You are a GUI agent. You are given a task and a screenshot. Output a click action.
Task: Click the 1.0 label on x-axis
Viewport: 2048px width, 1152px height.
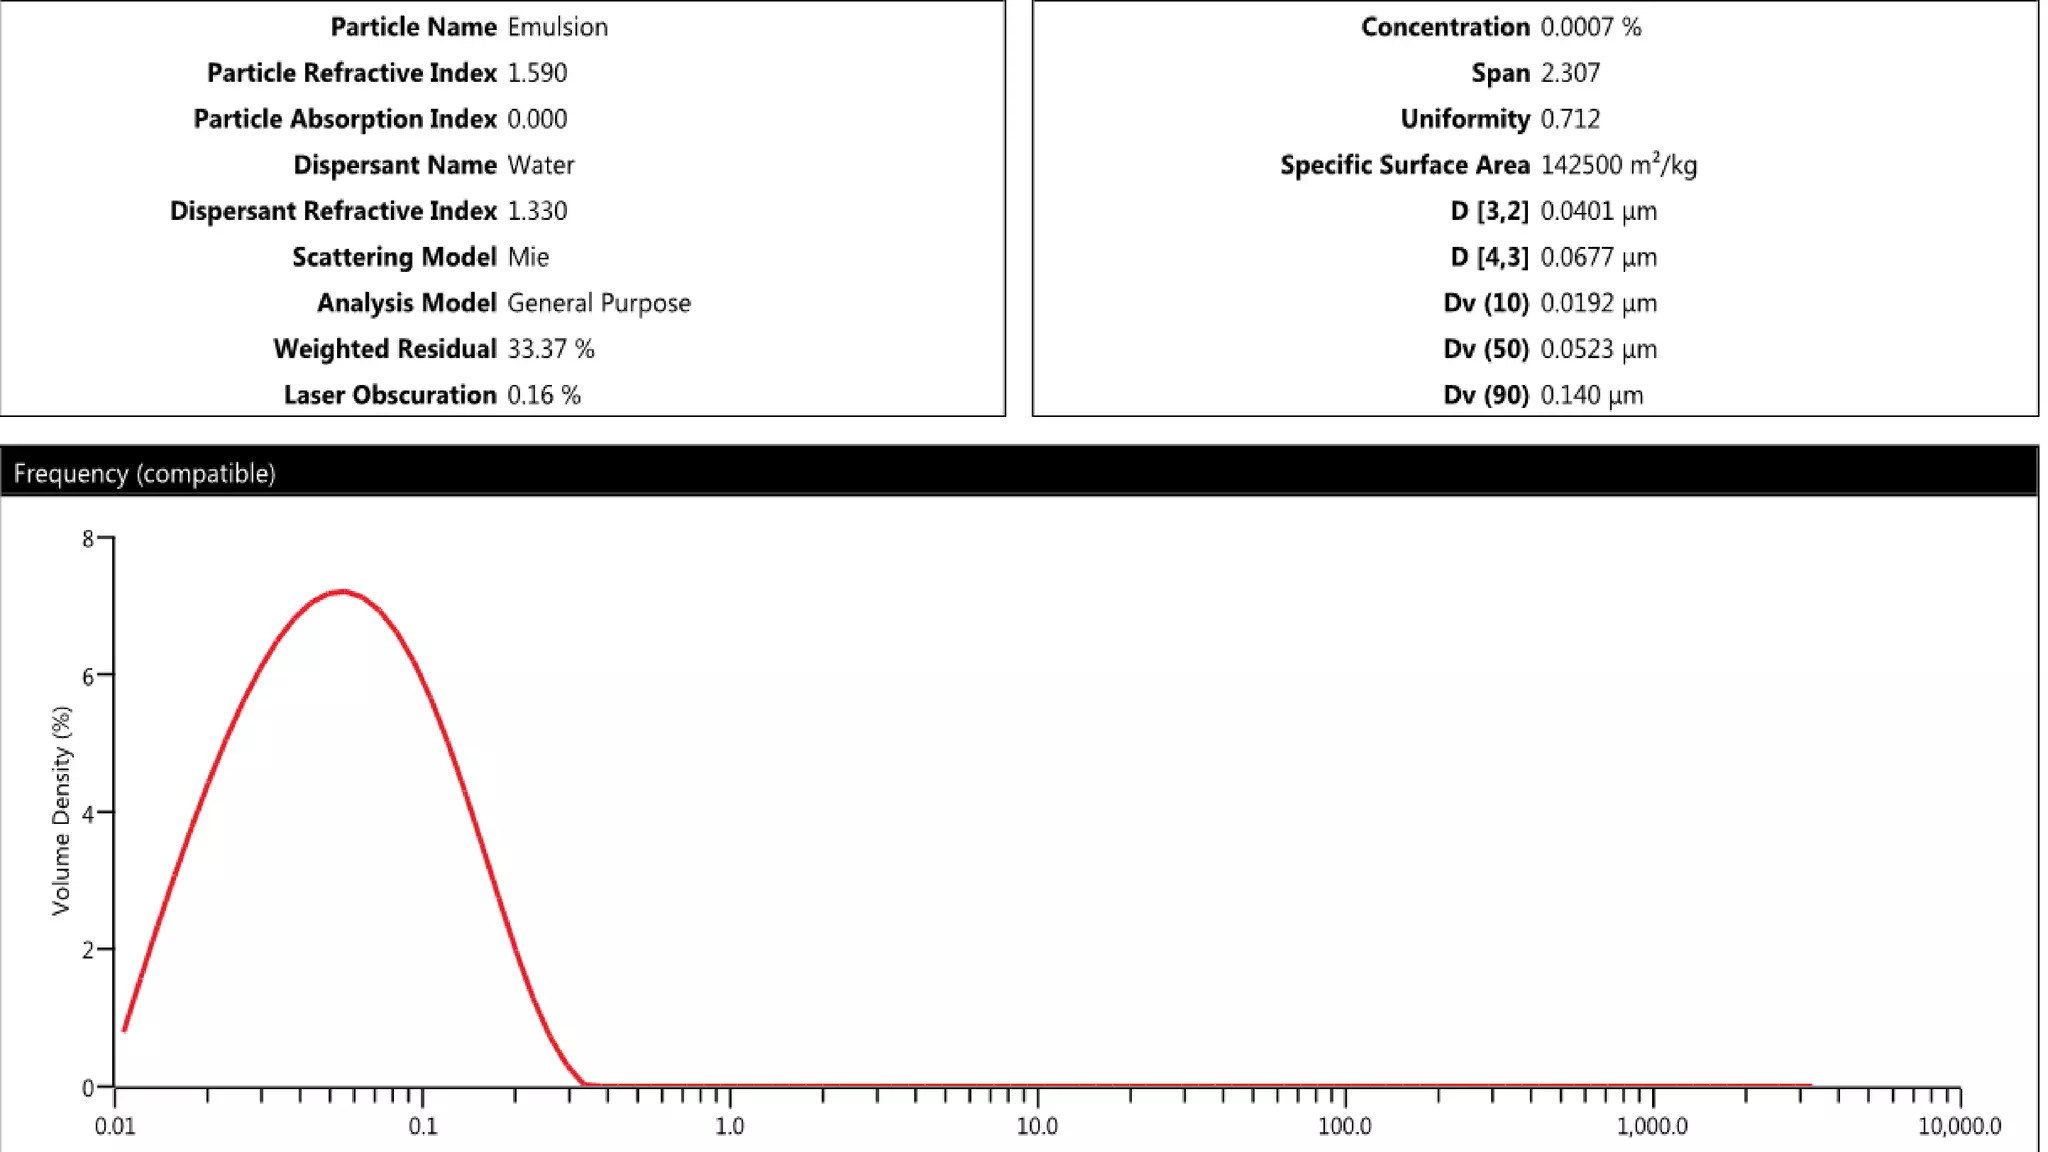(x=729, y=1126)
